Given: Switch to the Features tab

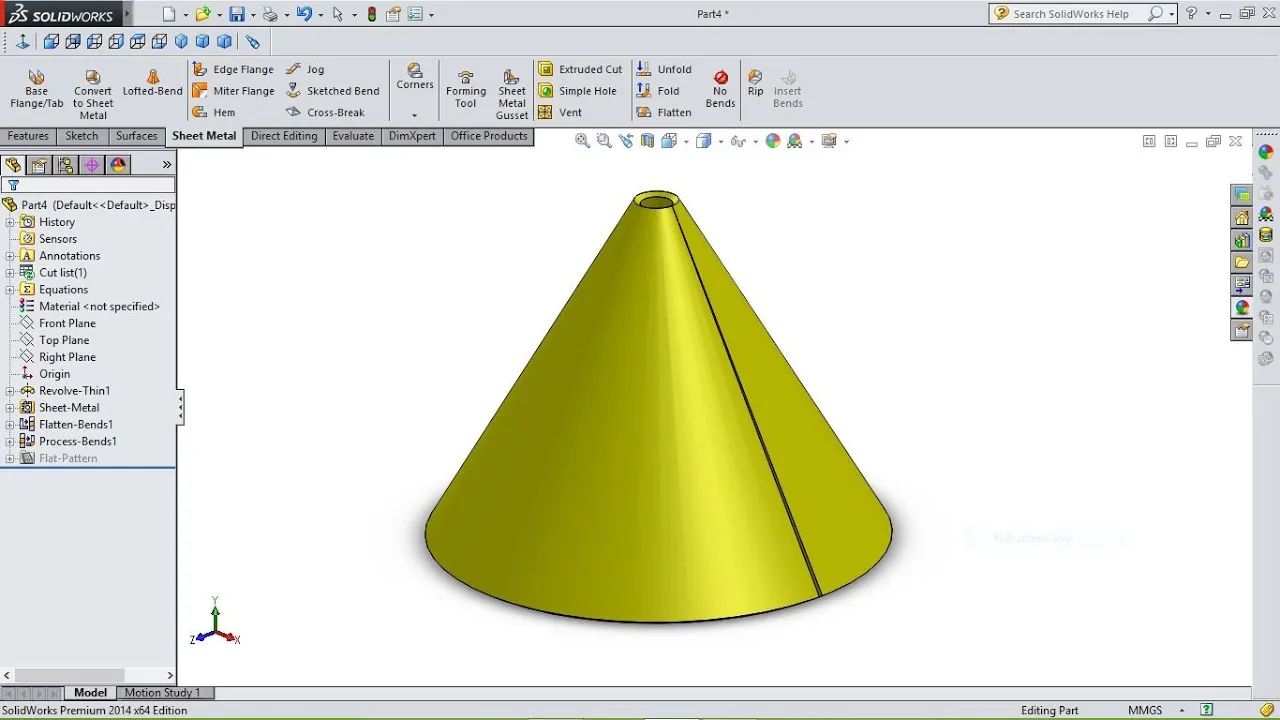Looking at the screenshot, I should 28,137.
